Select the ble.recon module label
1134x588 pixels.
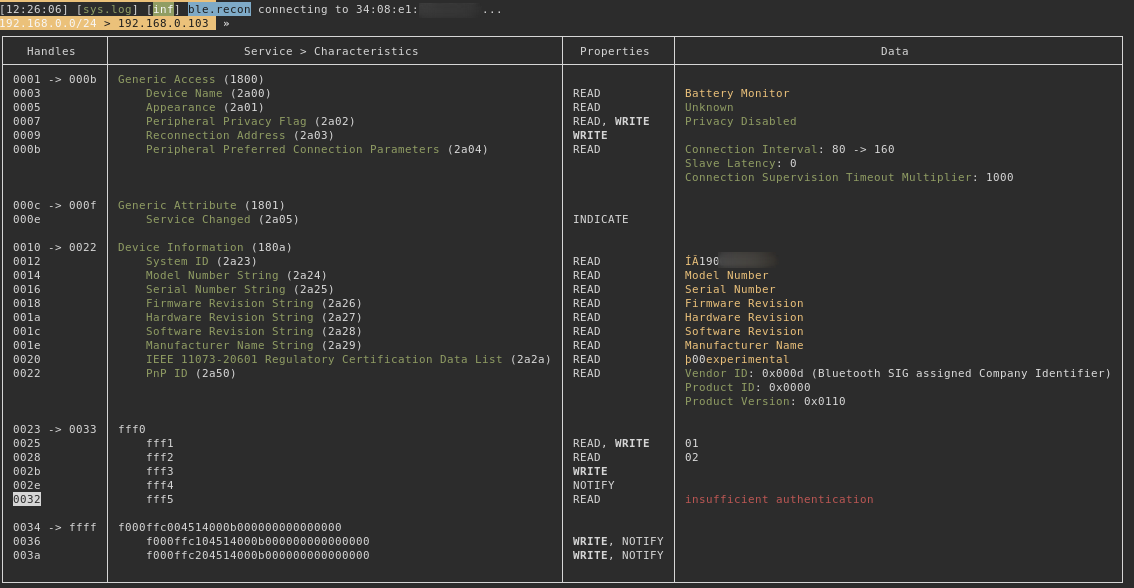click(x=219, y=9)
